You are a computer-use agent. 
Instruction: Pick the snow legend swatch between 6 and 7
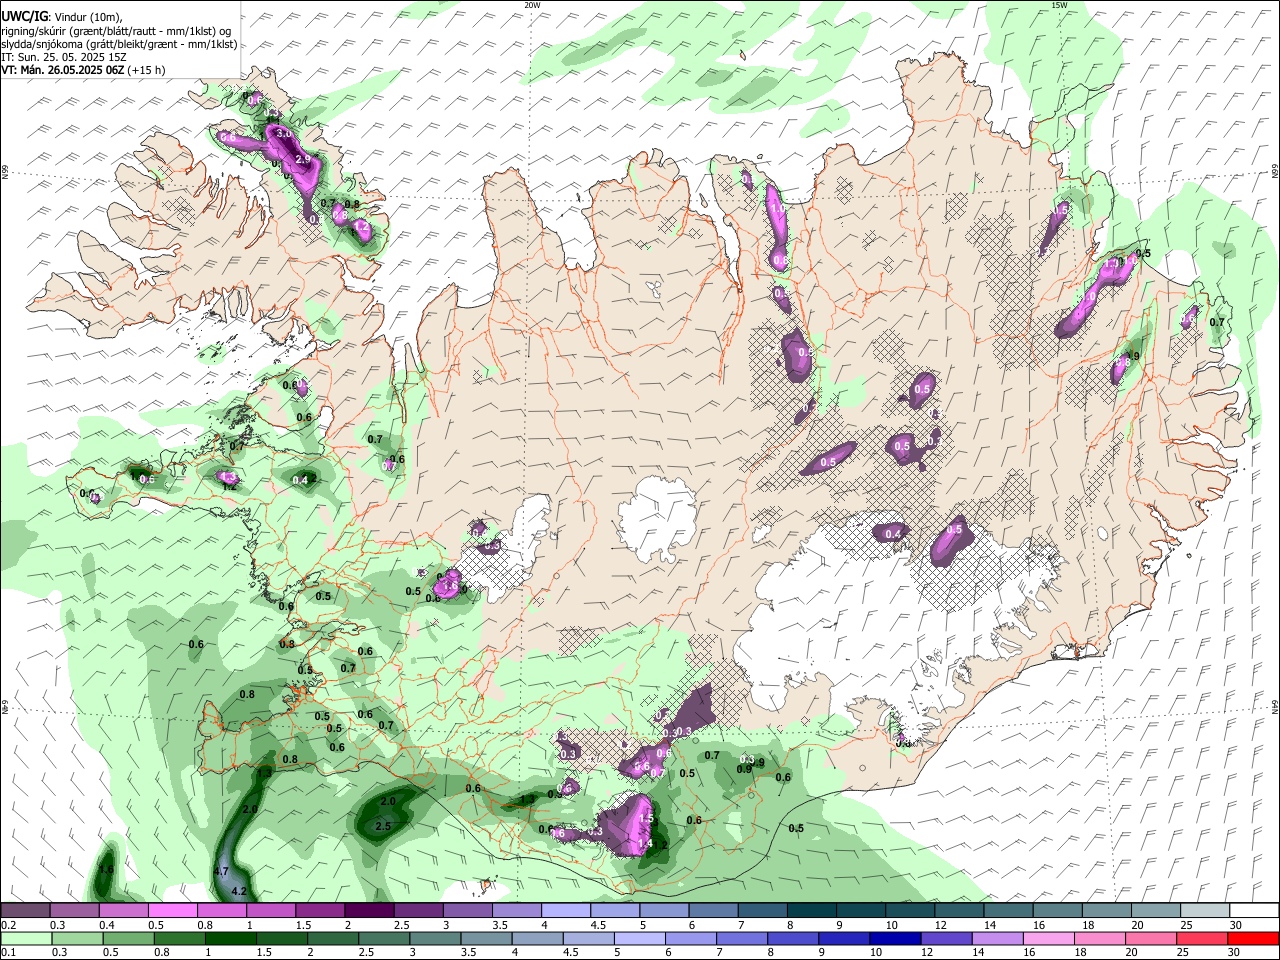[712, 911]
